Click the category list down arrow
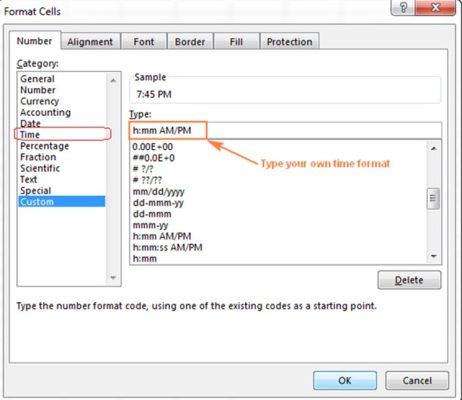462x400 pixels. pyautogui.click(x=113, y=278)
